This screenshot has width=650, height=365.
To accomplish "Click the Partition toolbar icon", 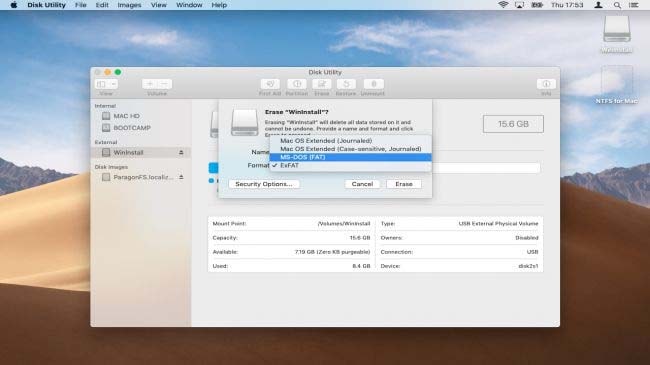I will pyautogui.click(x=297, y=84).
